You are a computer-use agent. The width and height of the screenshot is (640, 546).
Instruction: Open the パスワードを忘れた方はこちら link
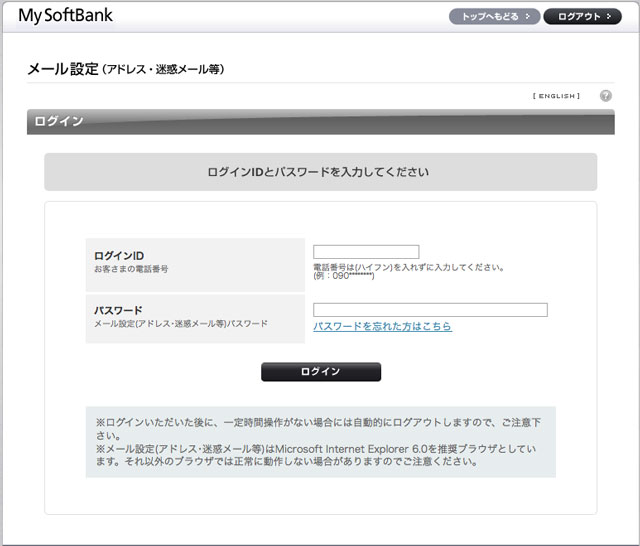pyautogui.click(x=382, y=326)
